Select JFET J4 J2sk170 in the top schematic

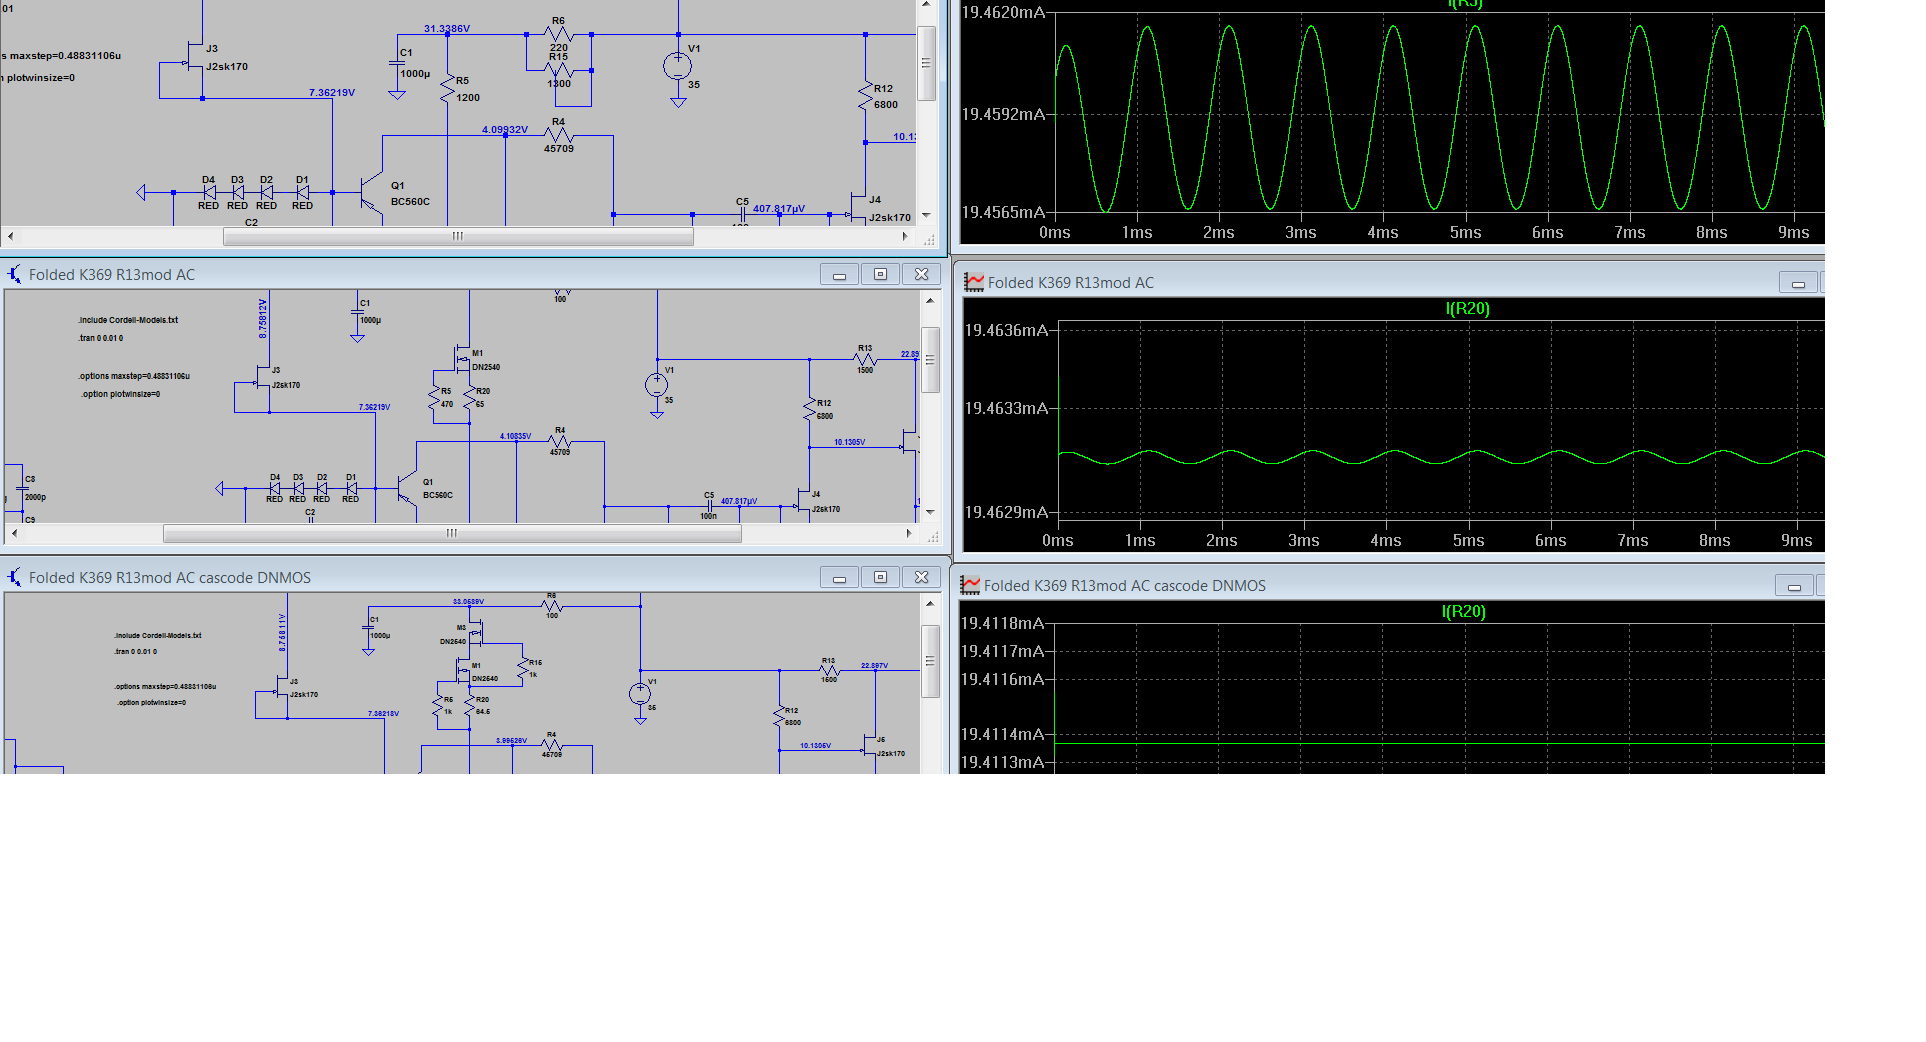[857, 208]
